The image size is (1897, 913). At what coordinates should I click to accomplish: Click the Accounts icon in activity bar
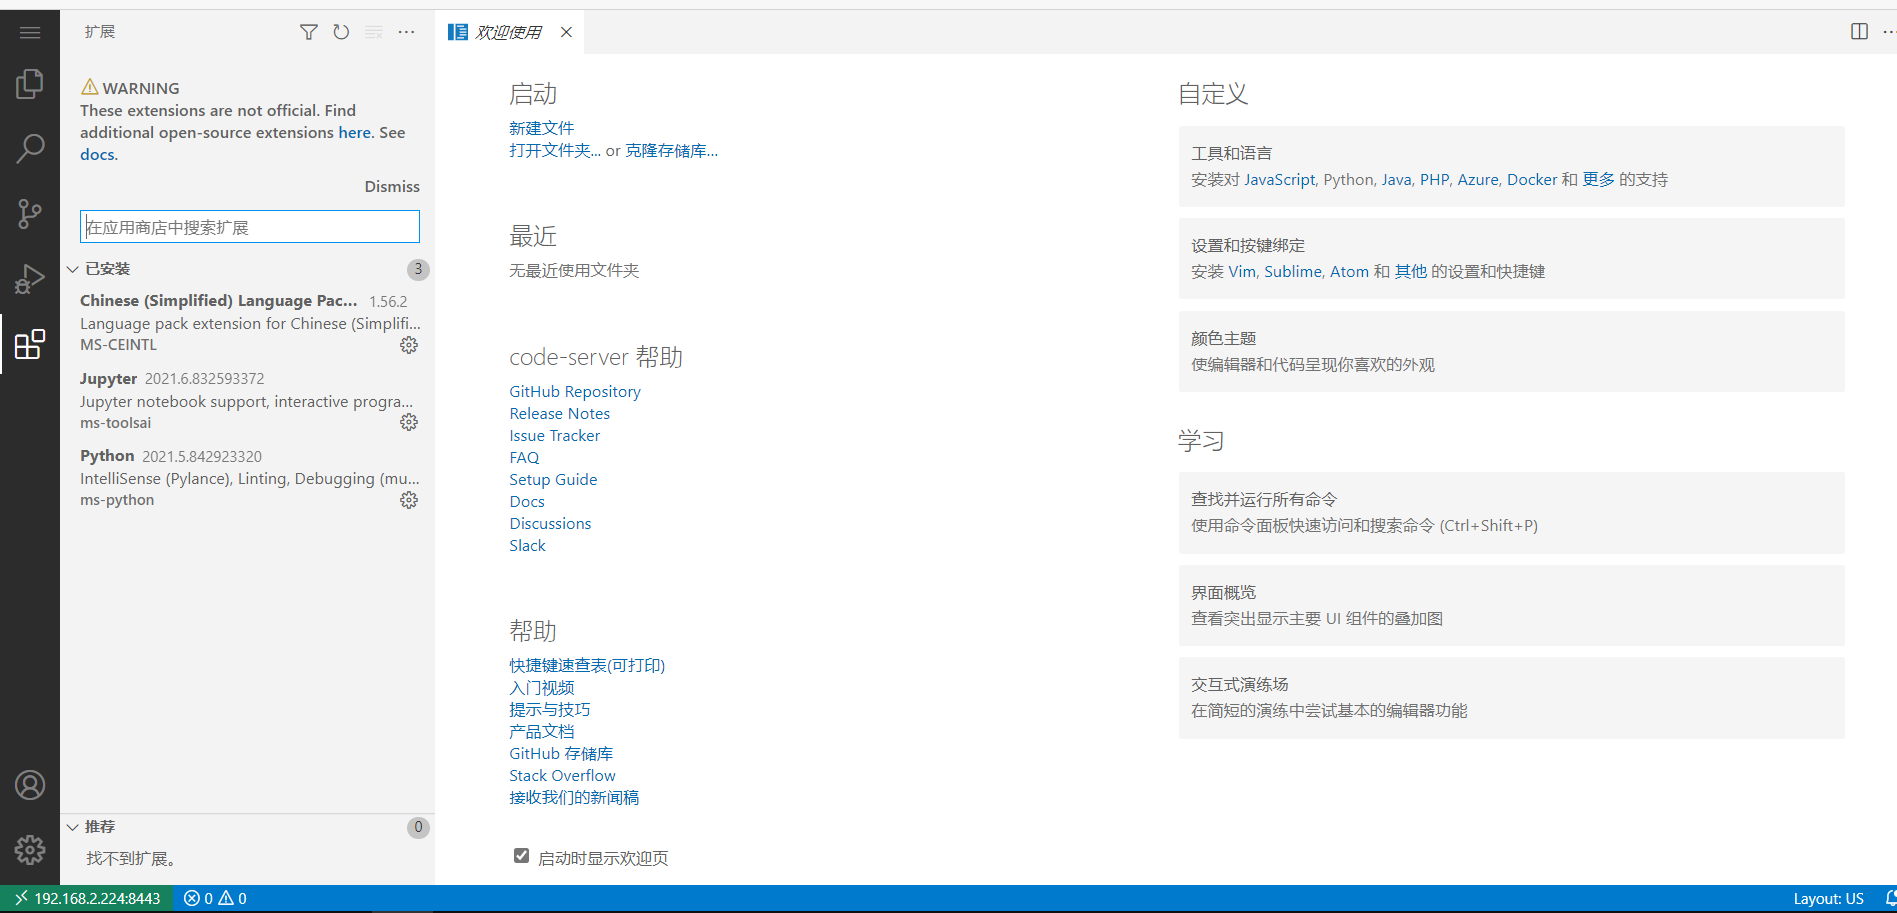tap(30, 785)
